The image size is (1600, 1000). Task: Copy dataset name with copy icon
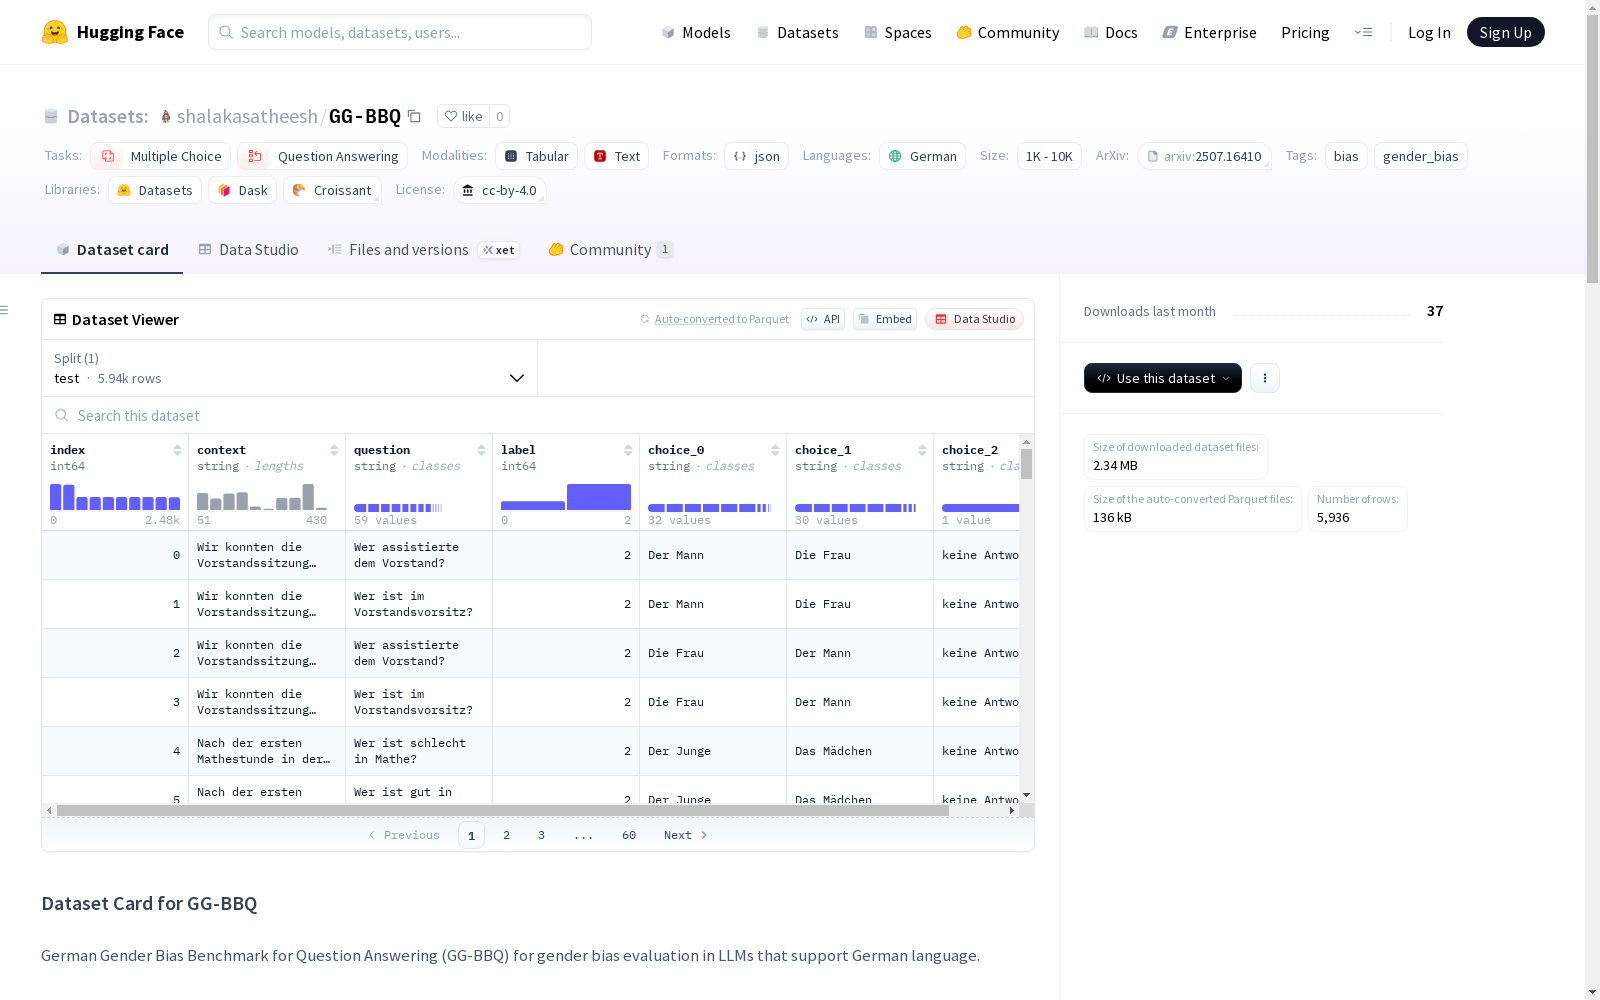coord(414,116)
